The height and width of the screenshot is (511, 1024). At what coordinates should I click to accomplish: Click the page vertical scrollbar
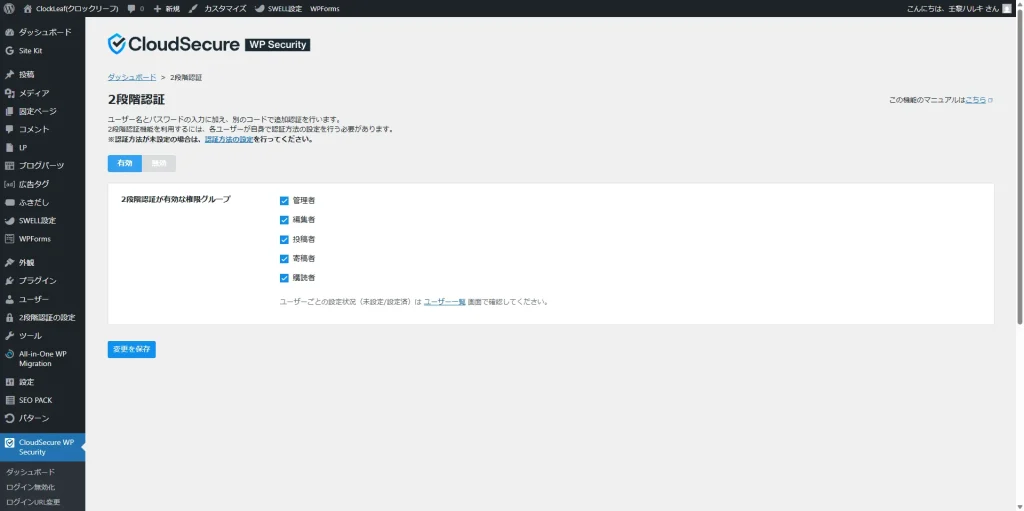pos(1019,200)
